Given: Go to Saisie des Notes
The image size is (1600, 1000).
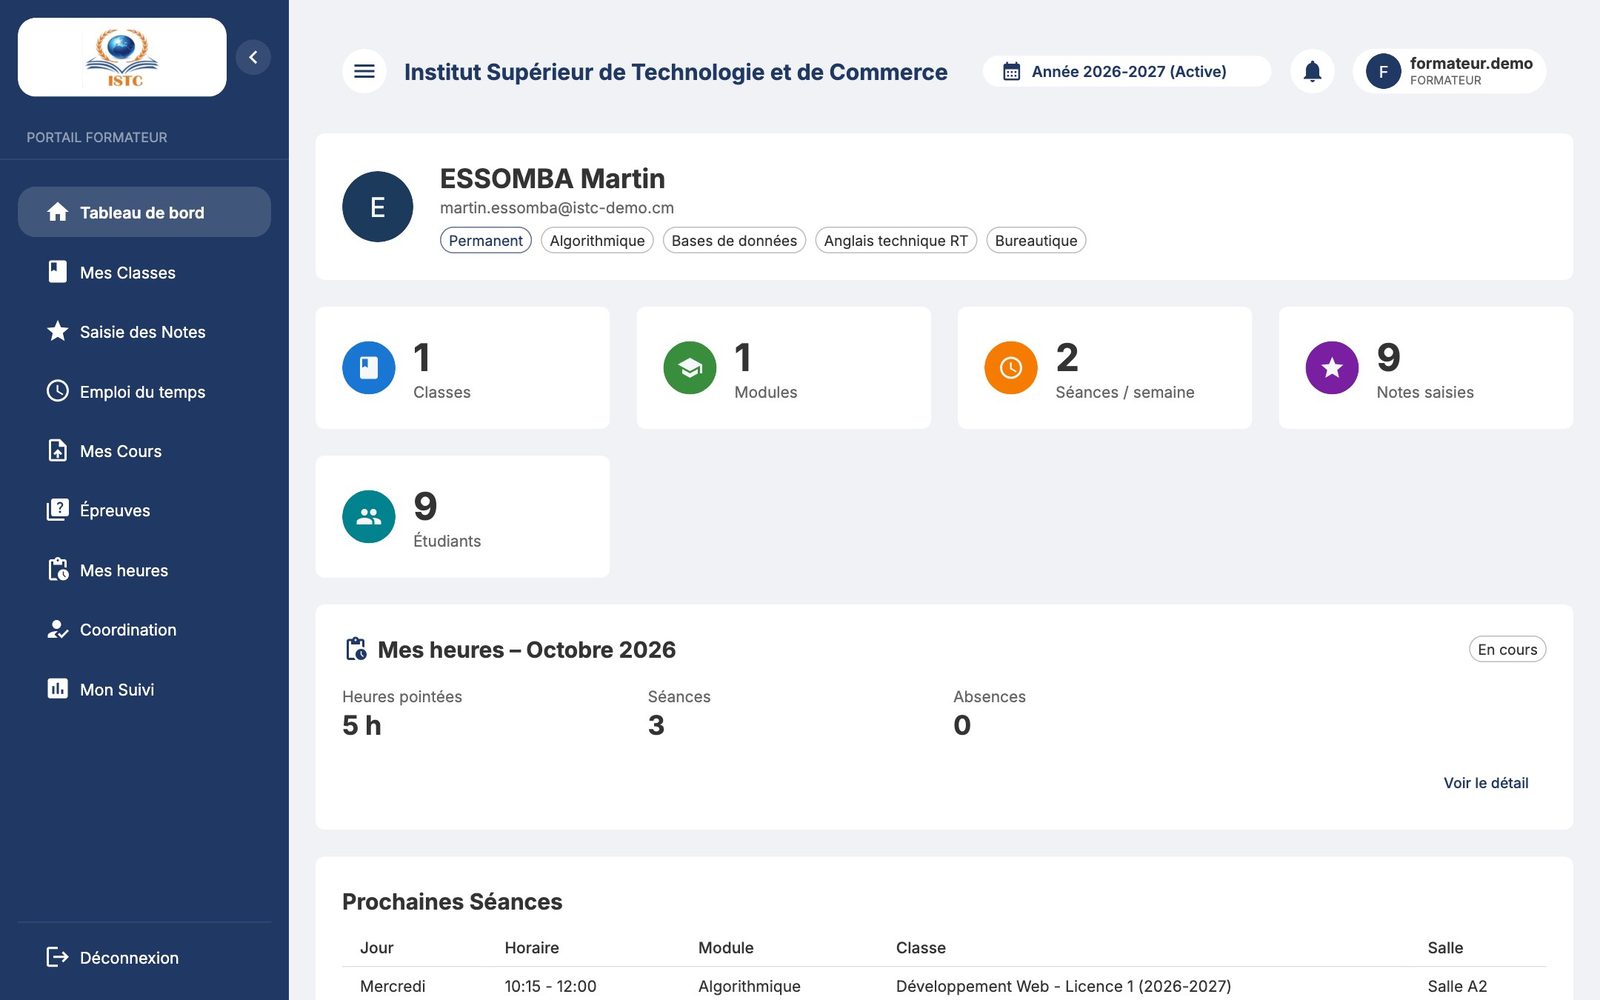Looking at the screenshot, I should tap(144, 331).
